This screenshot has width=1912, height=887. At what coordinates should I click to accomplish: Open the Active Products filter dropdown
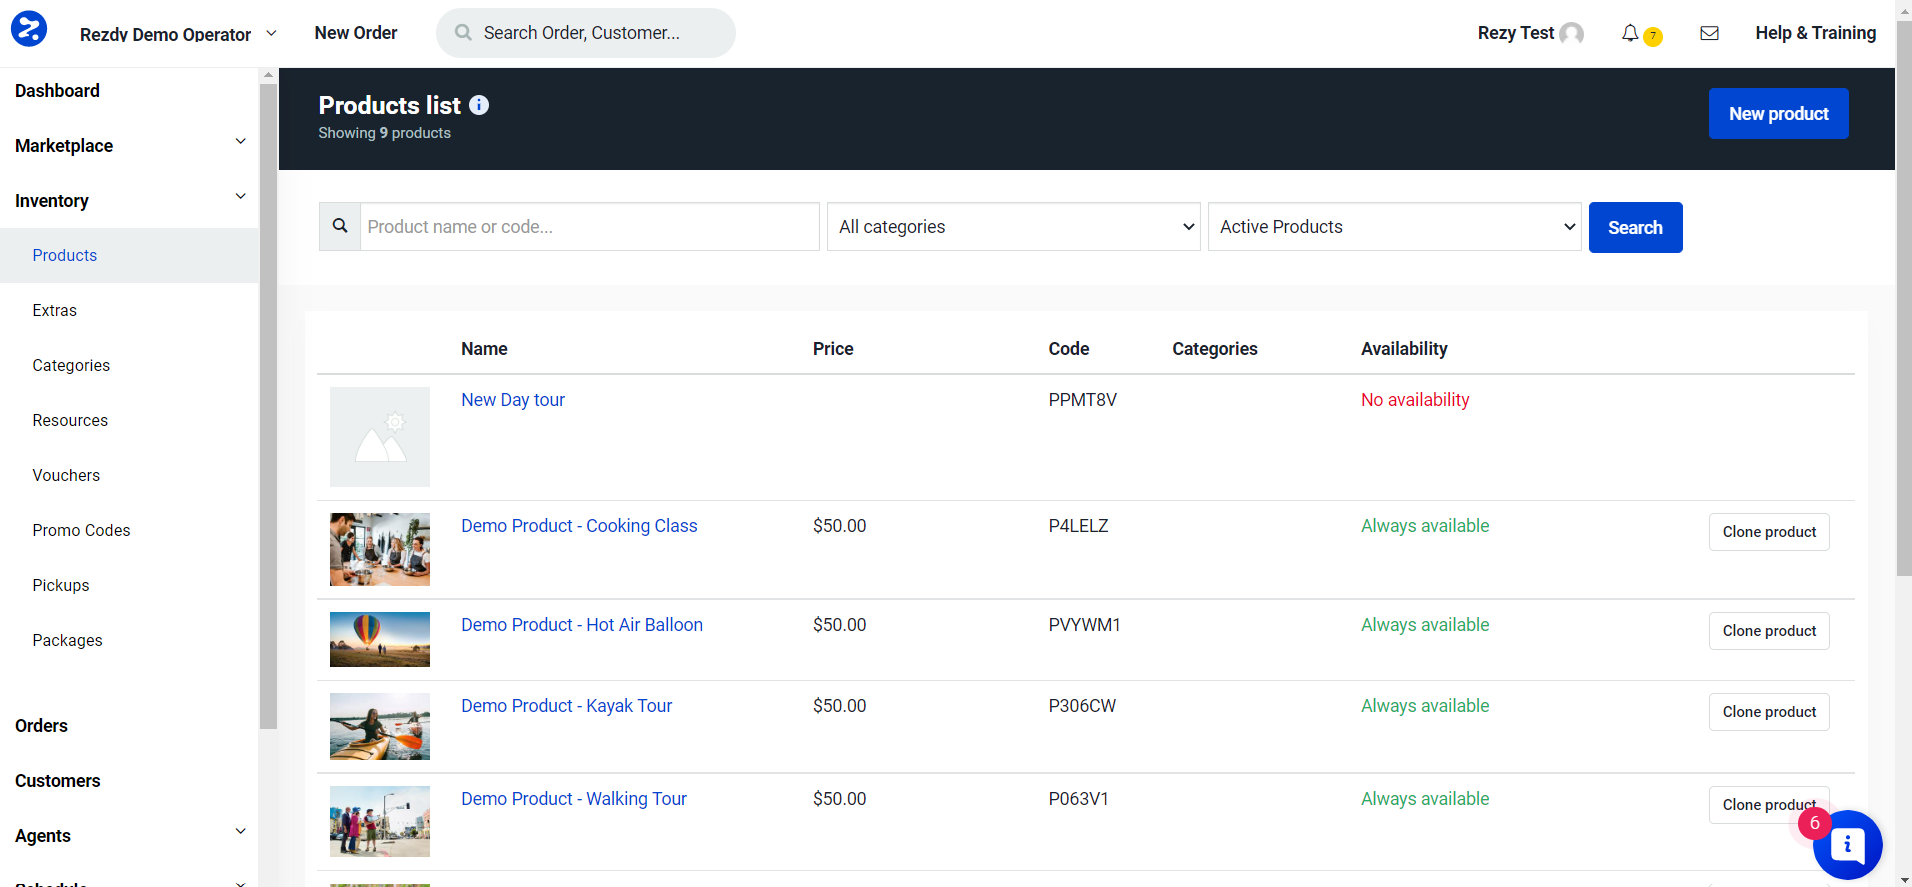[1394, 227]
